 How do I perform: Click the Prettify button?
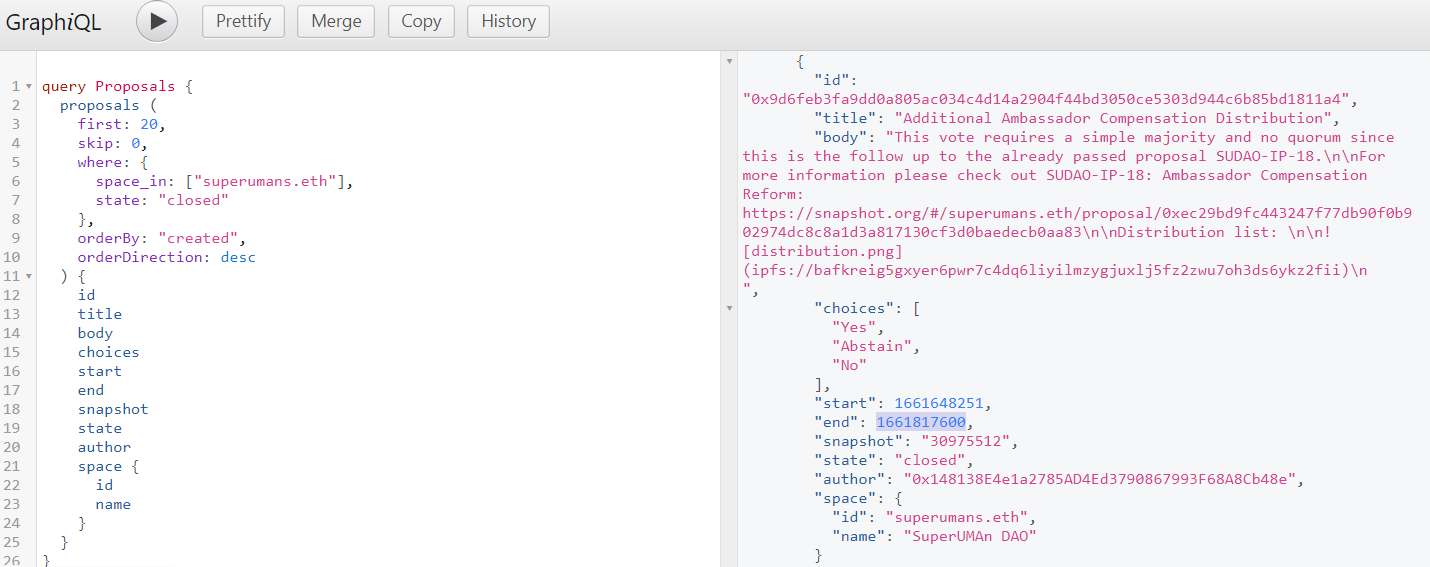243,21
